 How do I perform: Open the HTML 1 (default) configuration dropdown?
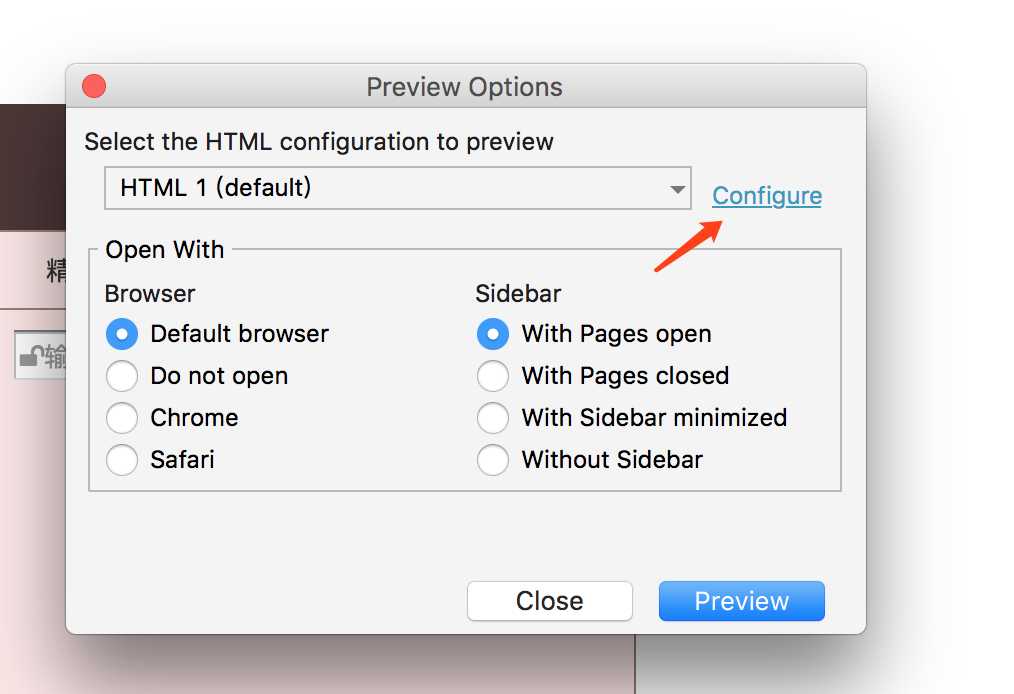coord(398,188)
